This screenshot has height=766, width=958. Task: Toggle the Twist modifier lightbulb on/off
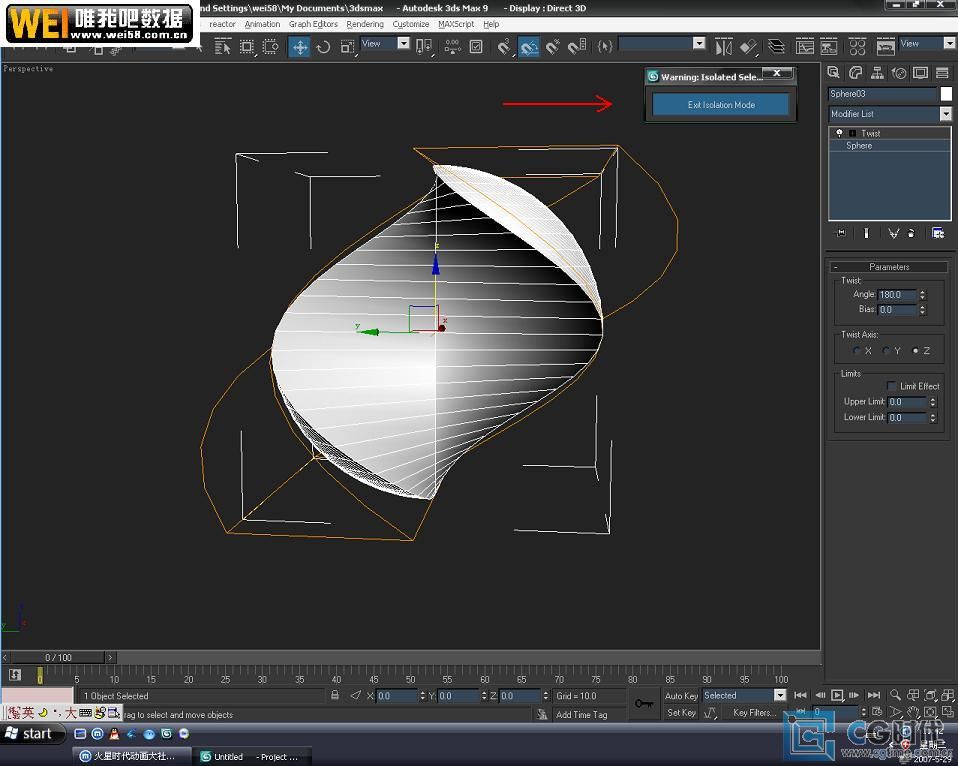pyautogui.click(x=839, y=133)
